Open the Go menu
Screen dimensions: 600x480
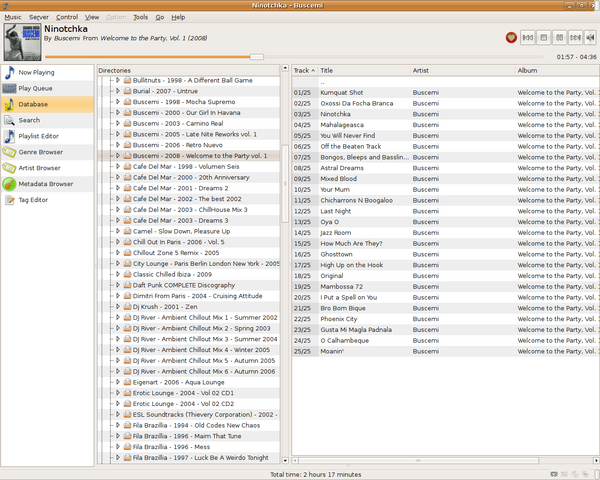[160, 17]
